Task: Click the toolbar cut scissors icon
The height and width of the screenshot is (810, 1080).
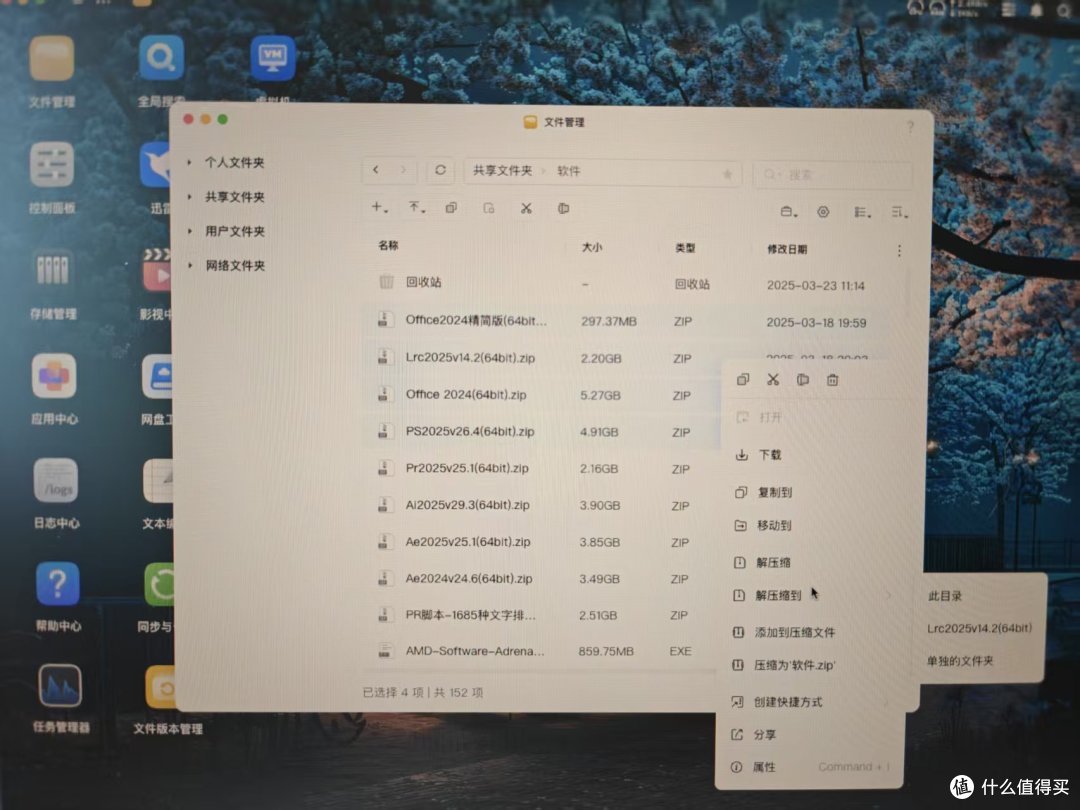Action: [526, 208]
